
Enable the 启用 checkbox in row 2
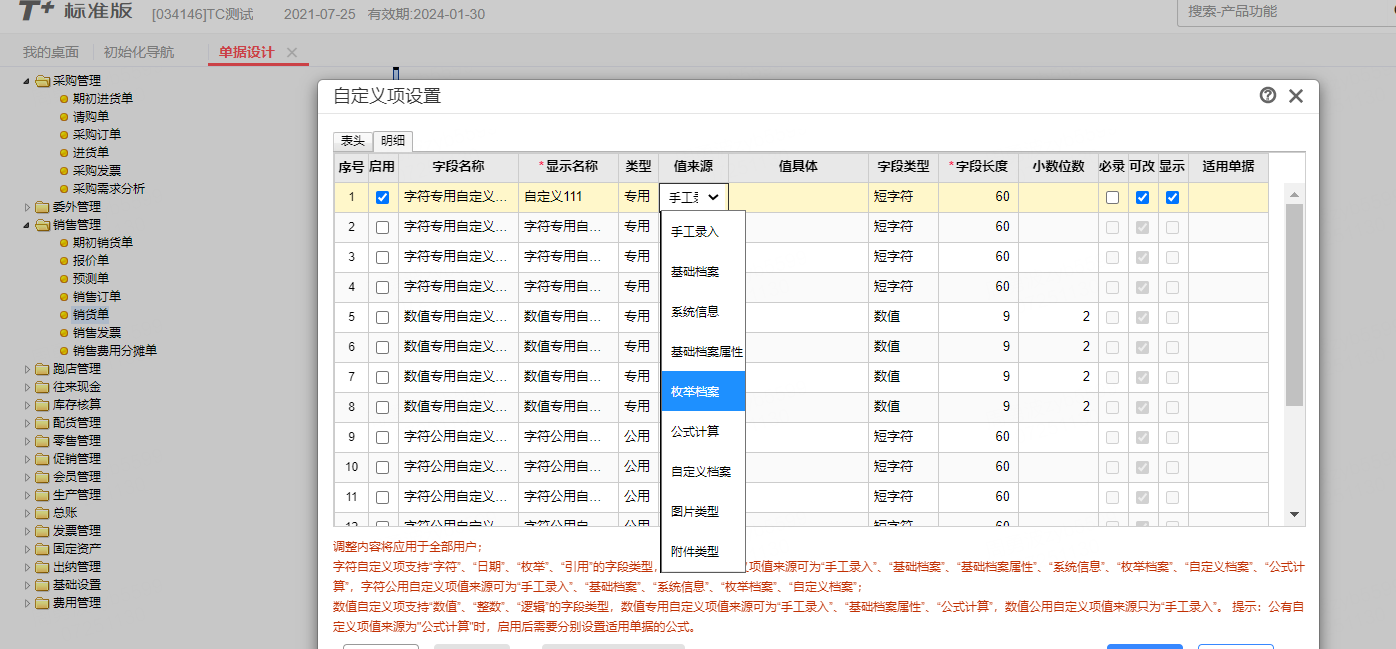pos(382,228)
